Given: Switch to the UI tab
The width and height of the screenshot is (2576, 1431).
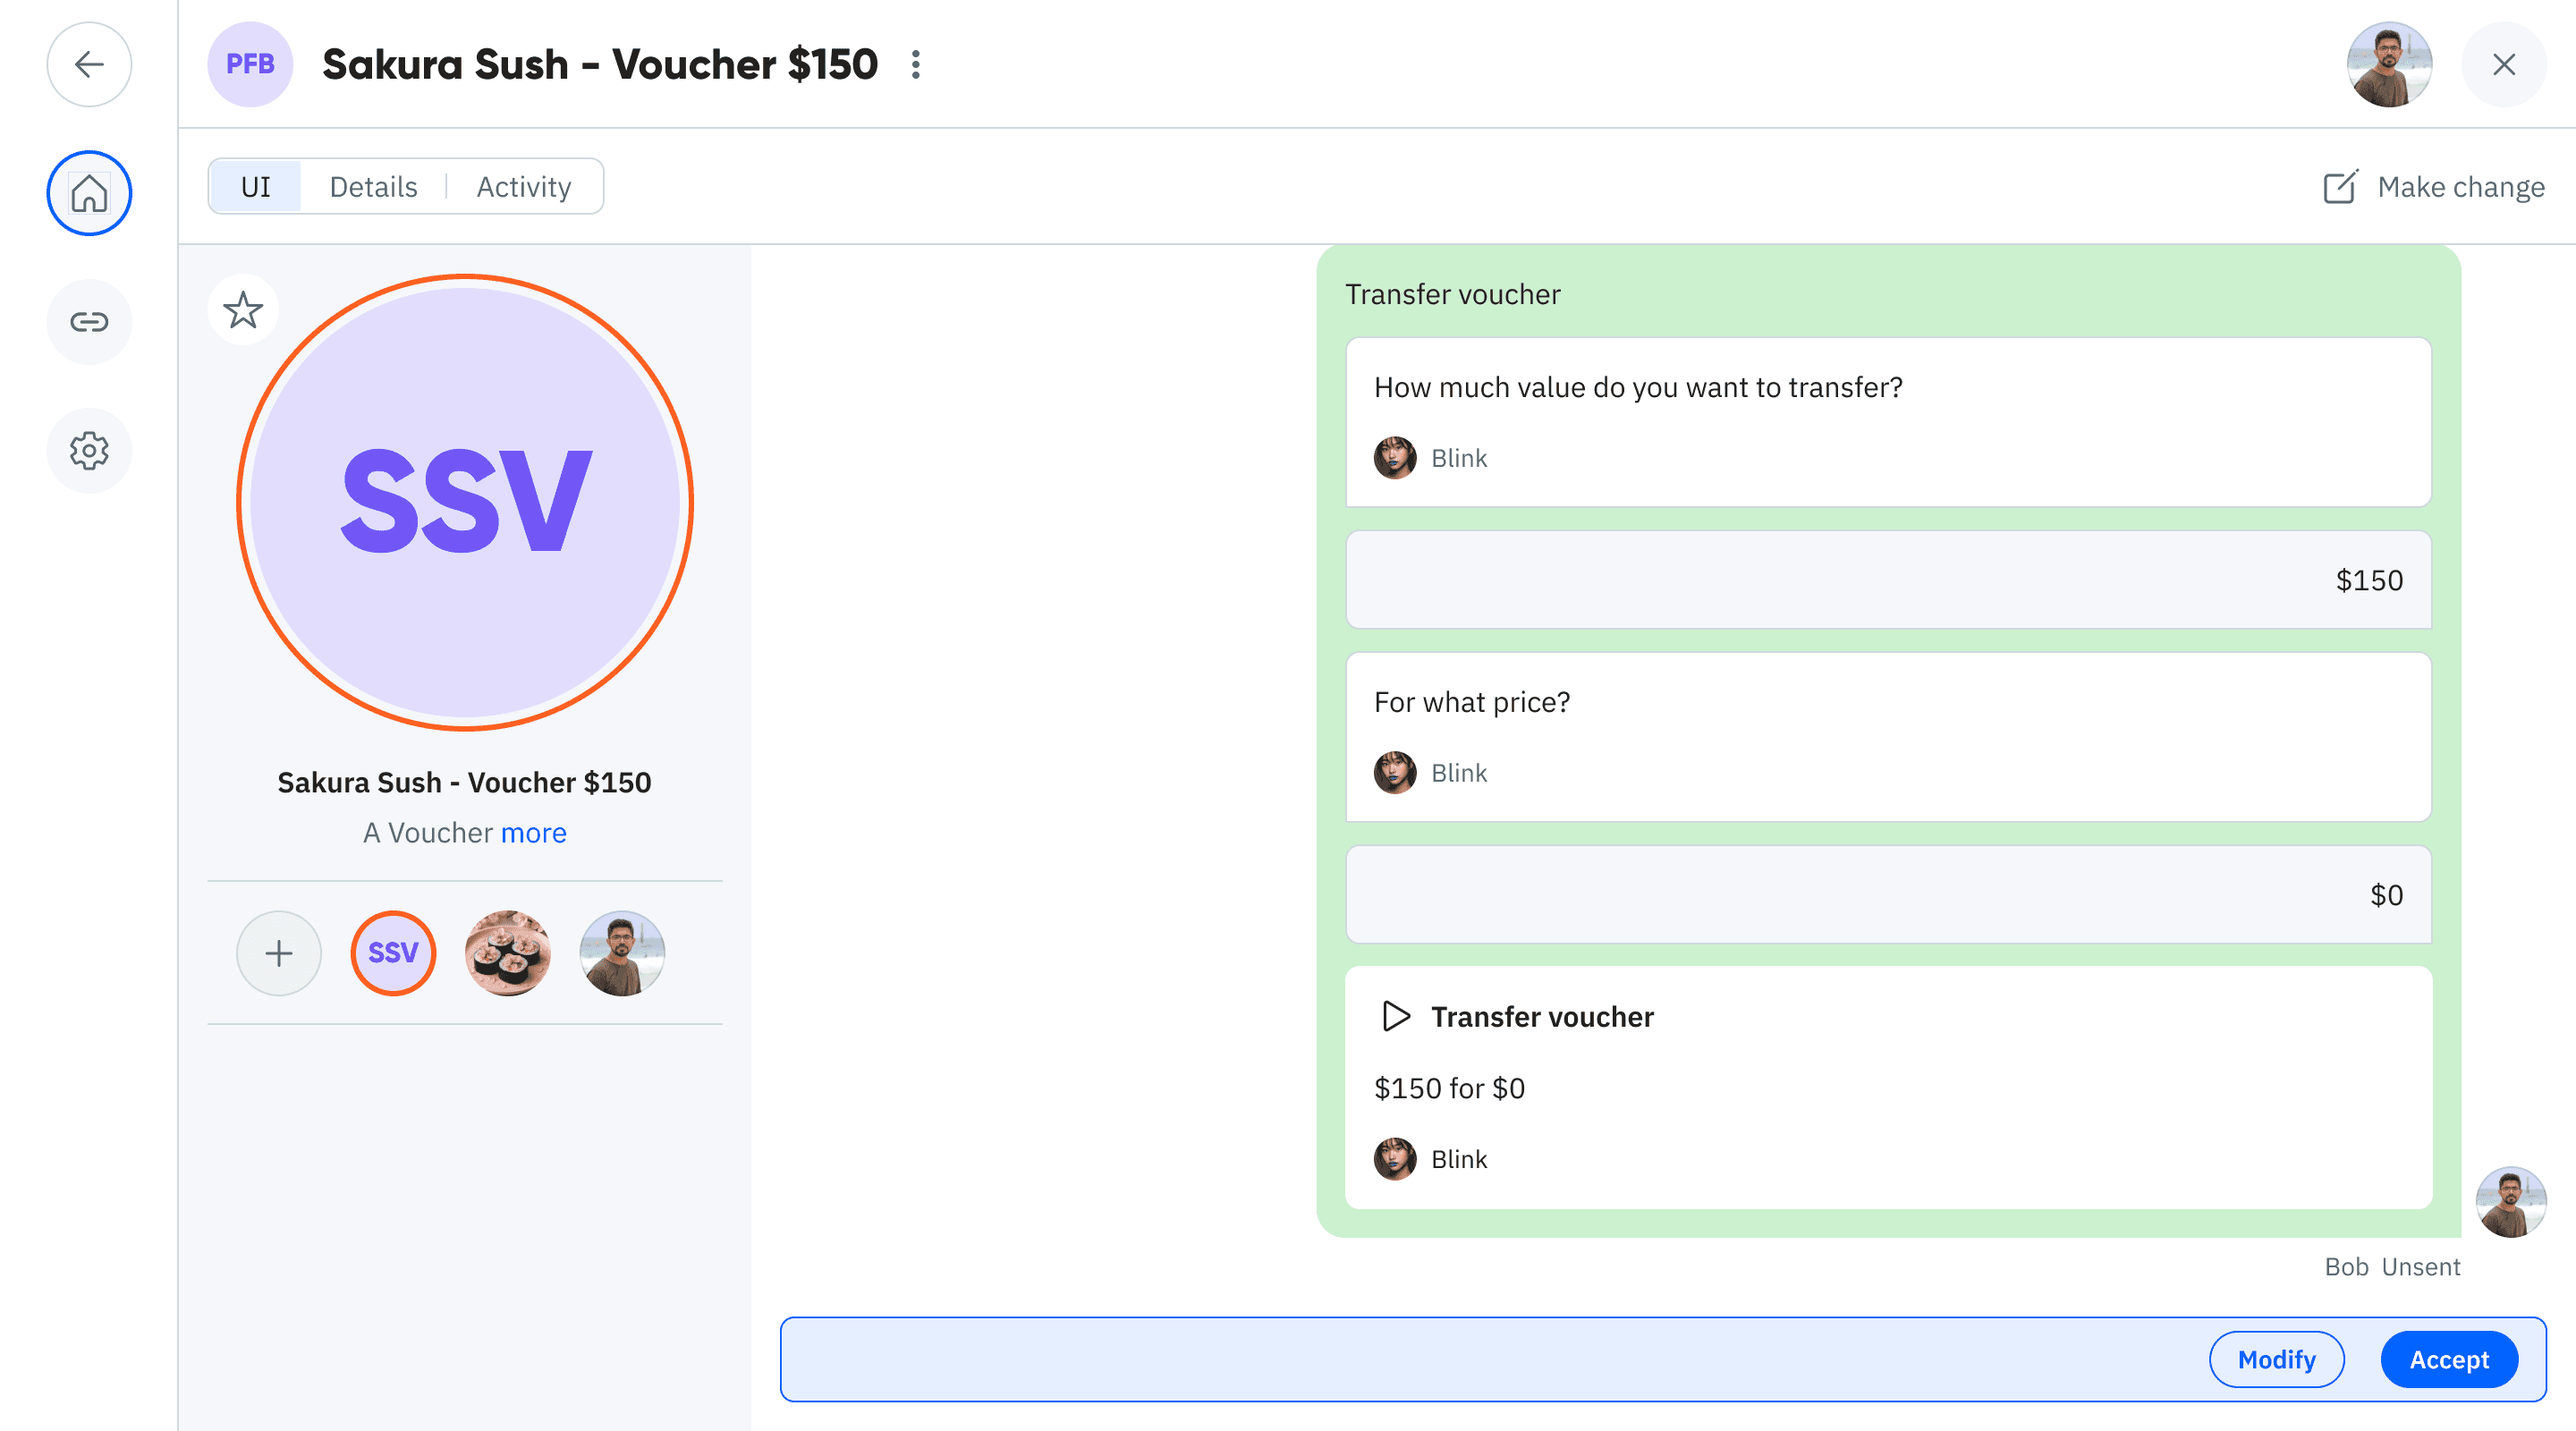Looking at the screenshot, I should (256, 187).
